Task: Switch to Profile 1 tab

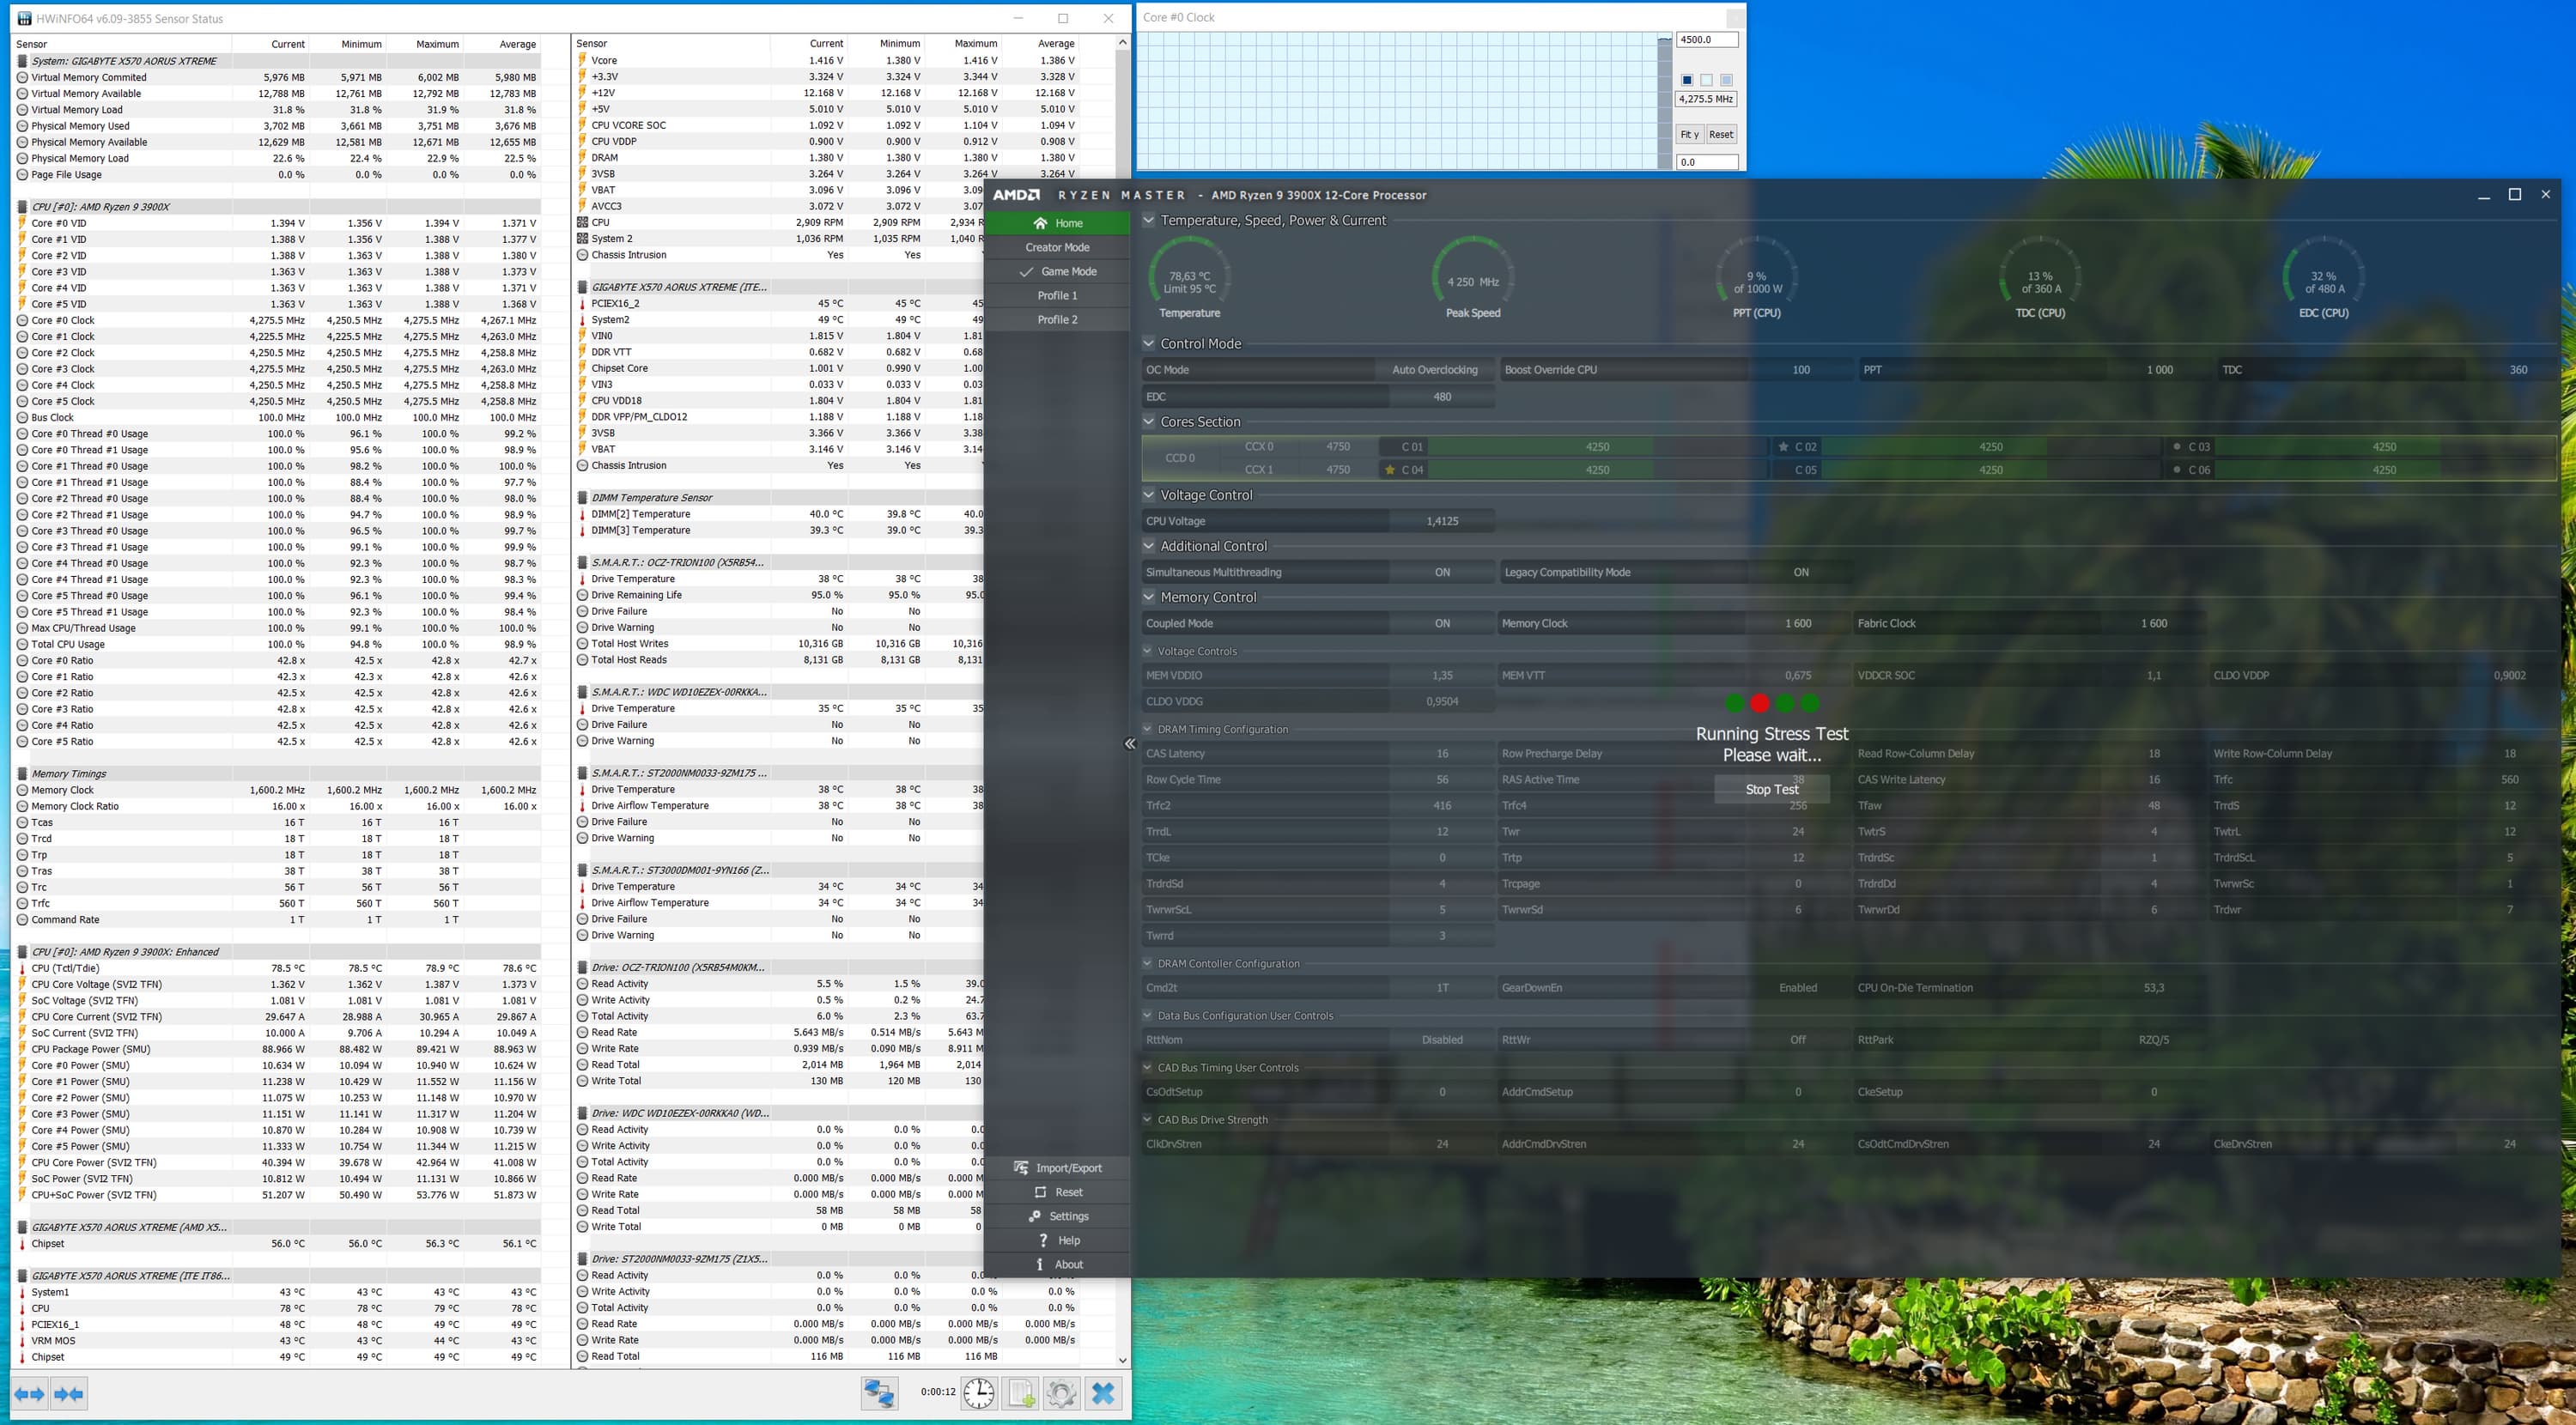Action: [1057, 295]
